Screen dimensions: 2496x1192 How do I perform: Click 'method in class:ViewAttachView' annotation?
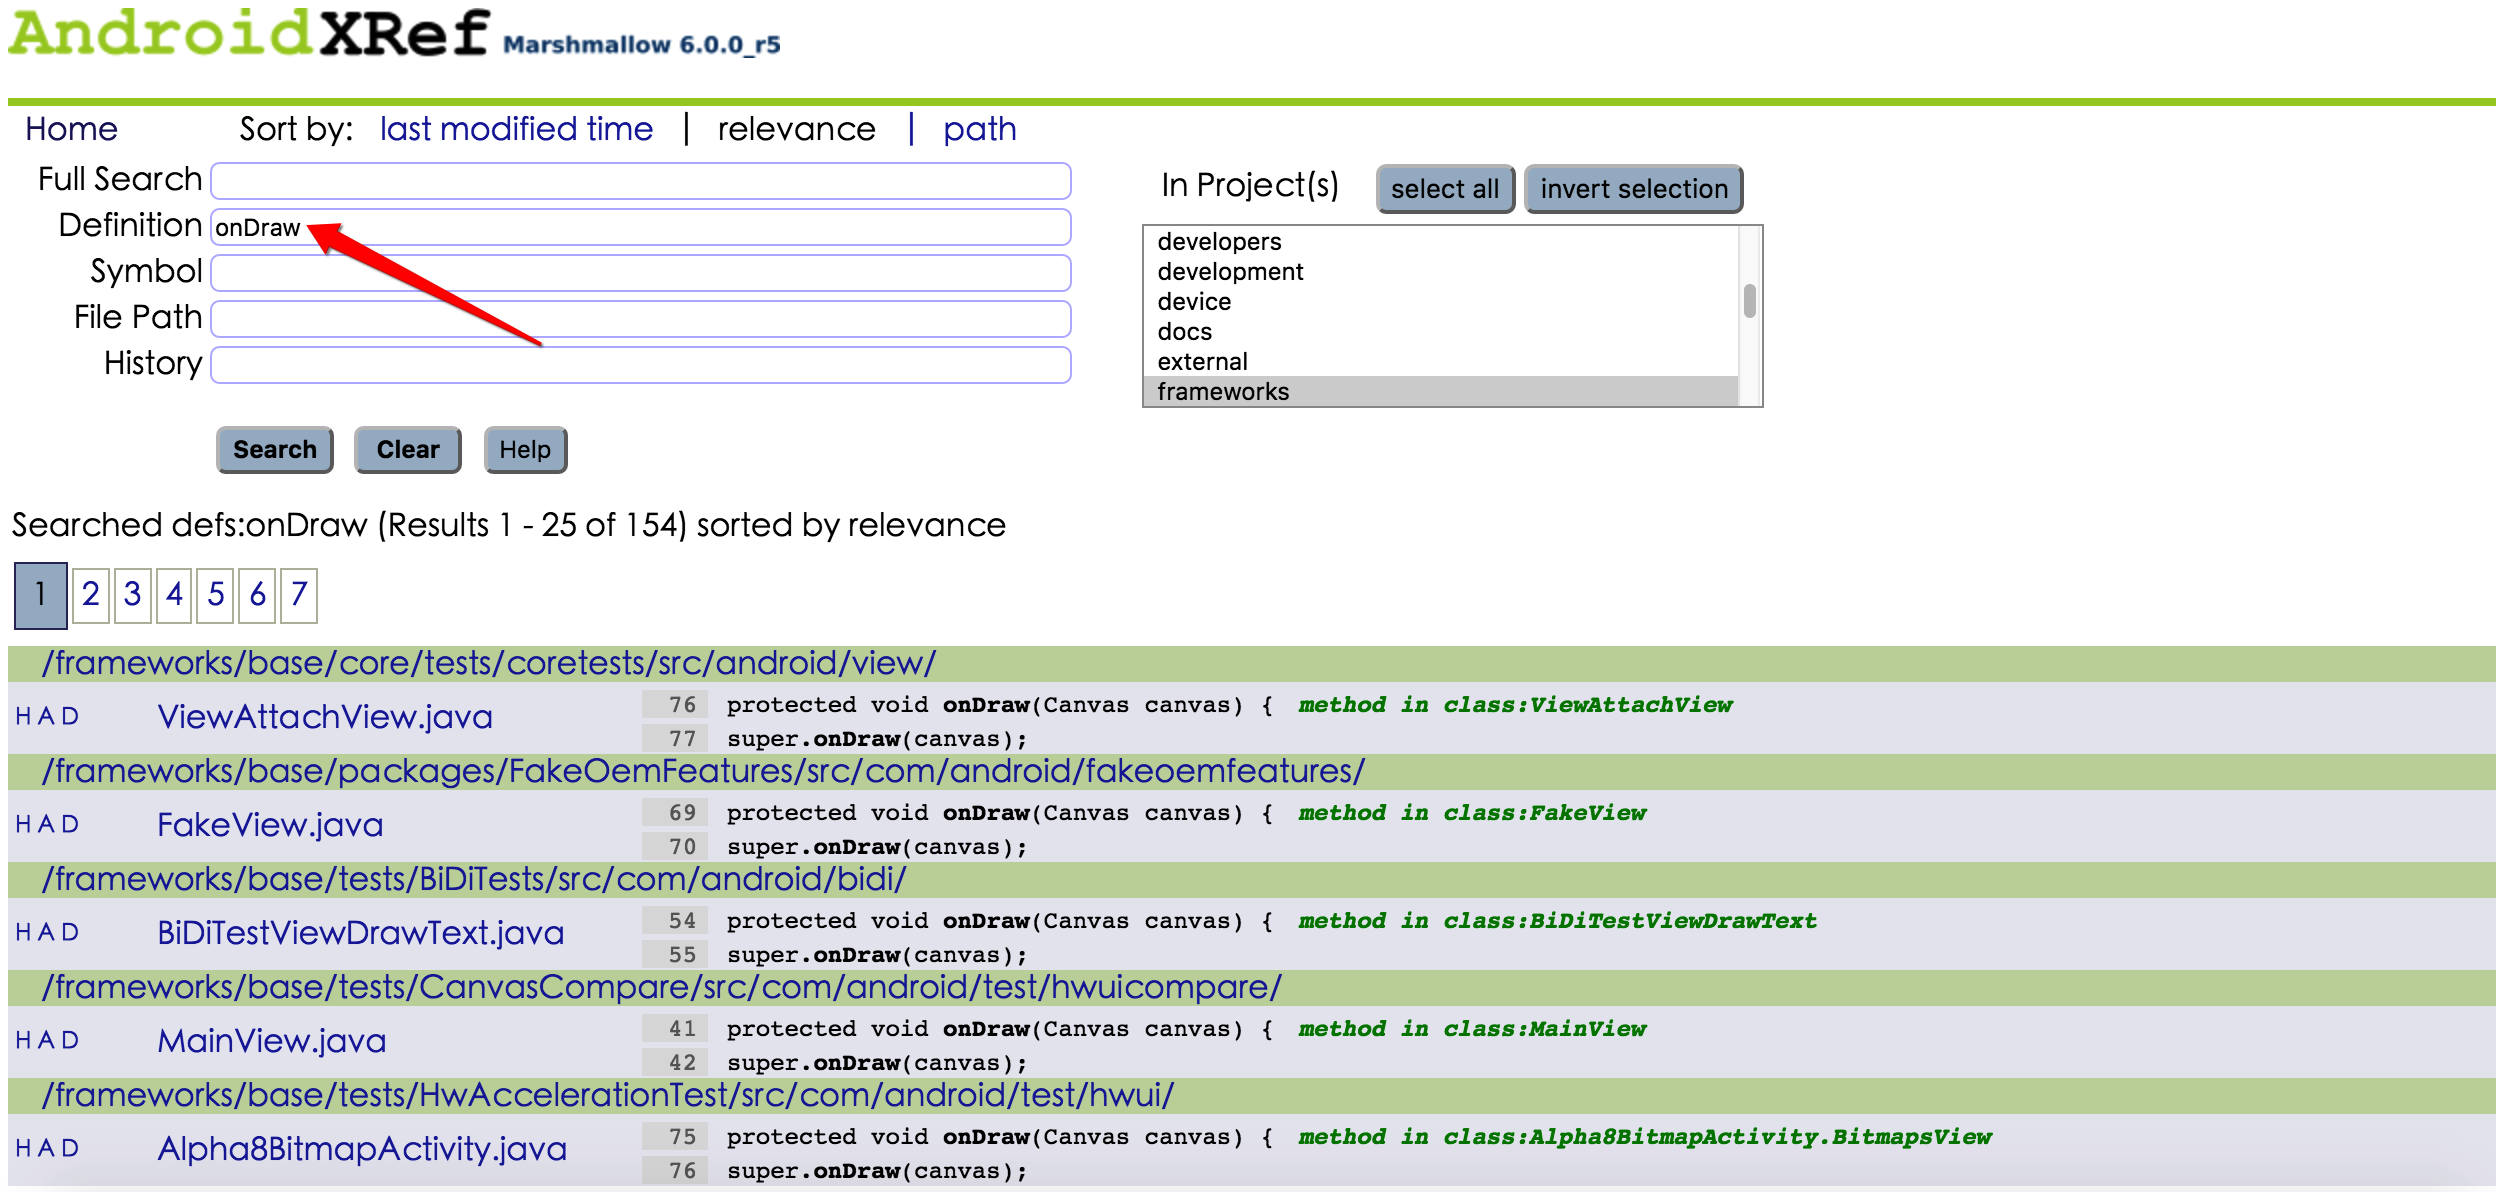click(1515, 705)
